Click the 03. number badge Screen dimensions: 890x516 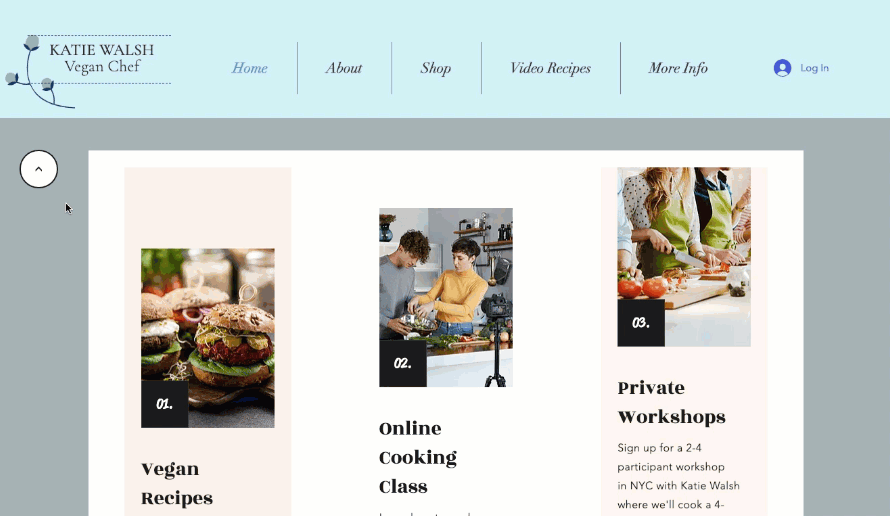641,323
